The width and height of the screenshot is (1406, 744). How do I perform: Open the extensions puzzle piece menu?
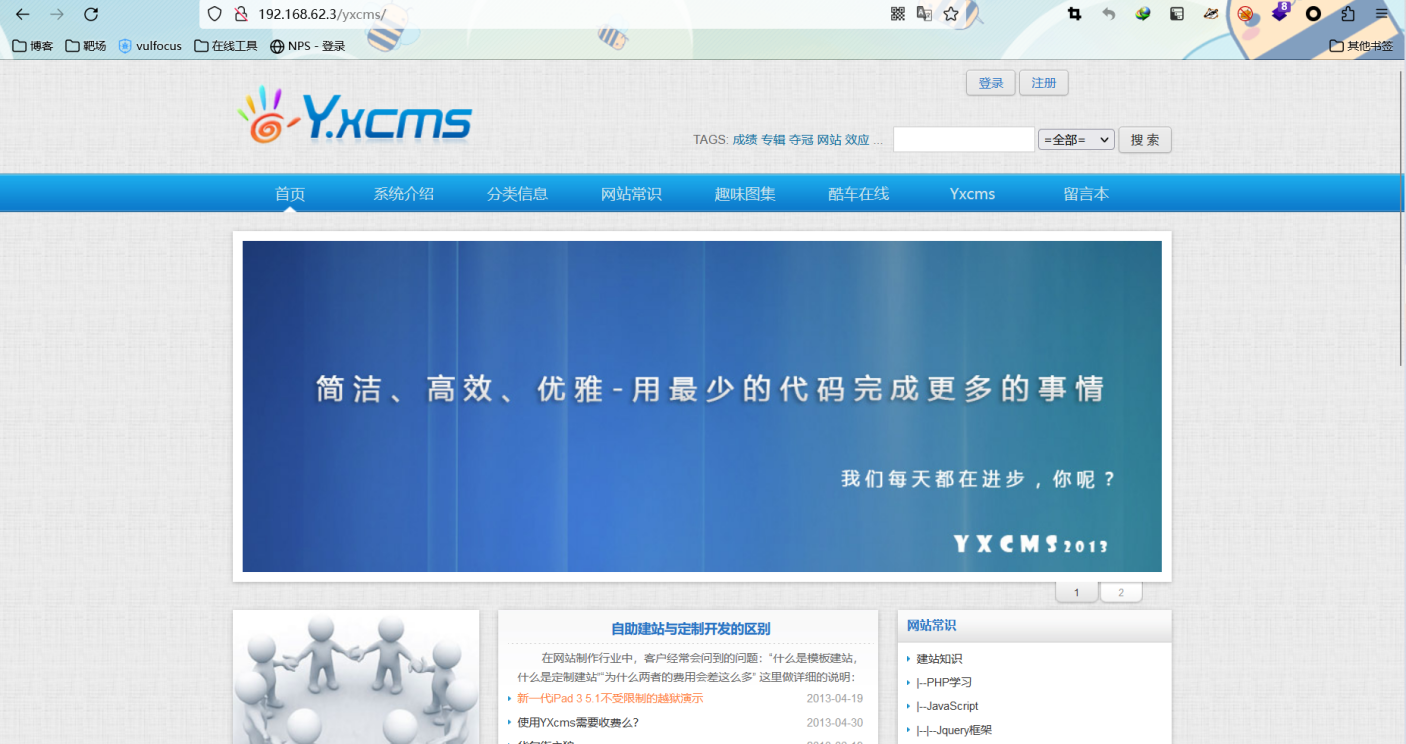(1348, 14)
